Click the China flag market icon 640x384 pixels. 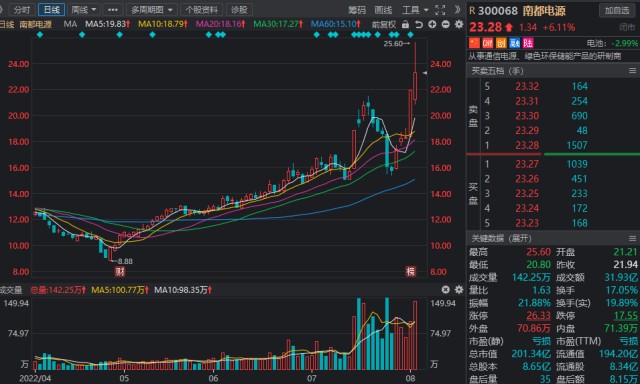click(x=474, y=43)
